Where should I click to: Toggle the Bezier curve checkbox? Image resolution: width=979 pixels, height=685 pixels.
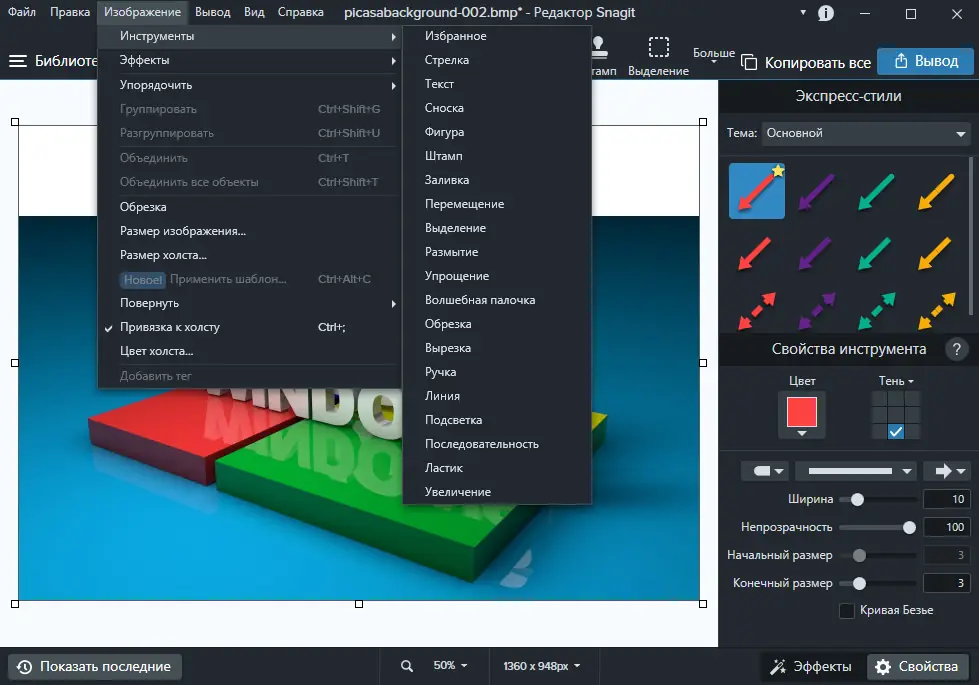[847, 610]
